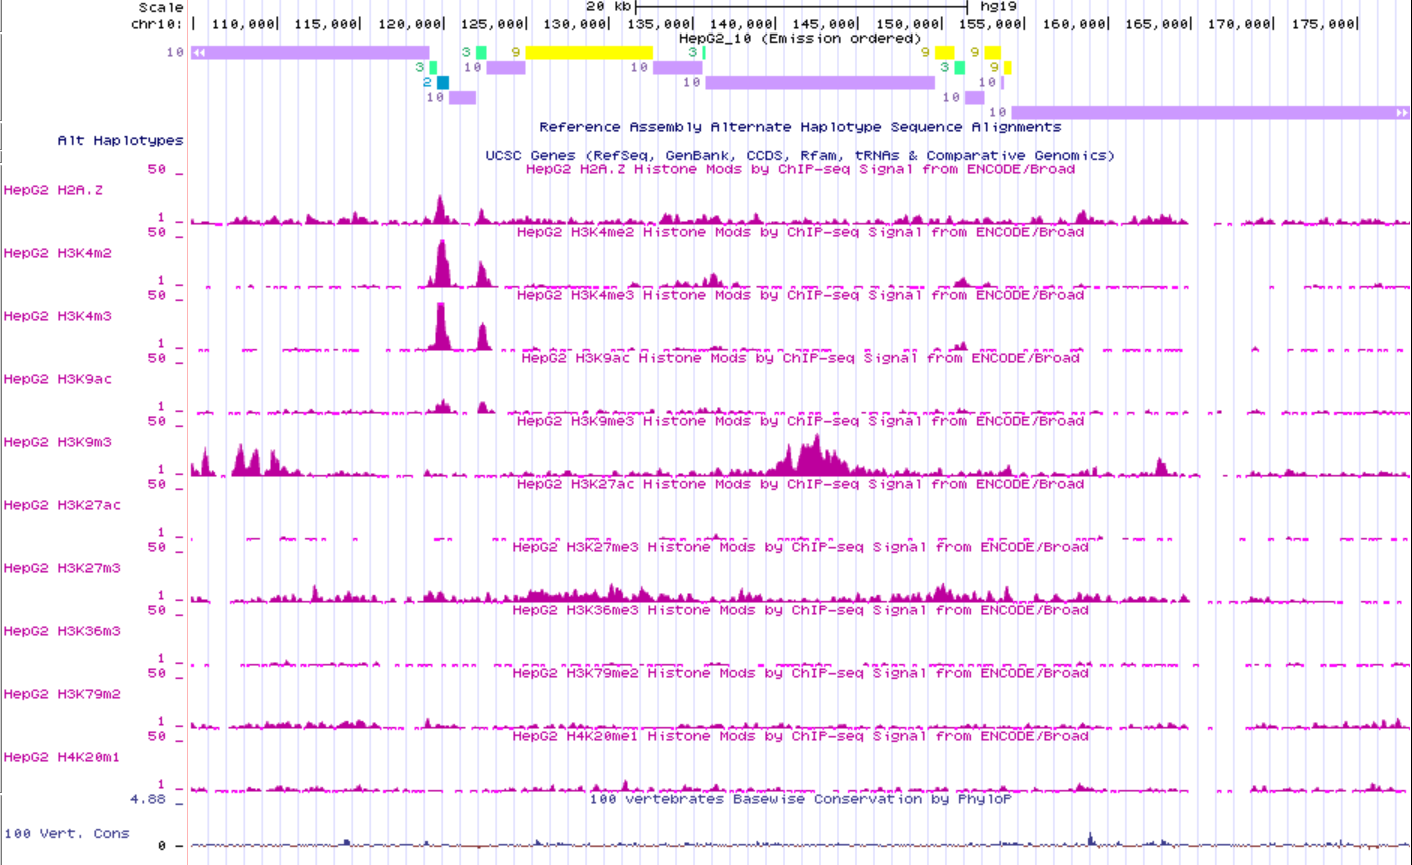Image resolution: width=1412 pixels, height=865 pixels.
Task: Open the HepG2 H3K27ac track label
Action: 62,505
